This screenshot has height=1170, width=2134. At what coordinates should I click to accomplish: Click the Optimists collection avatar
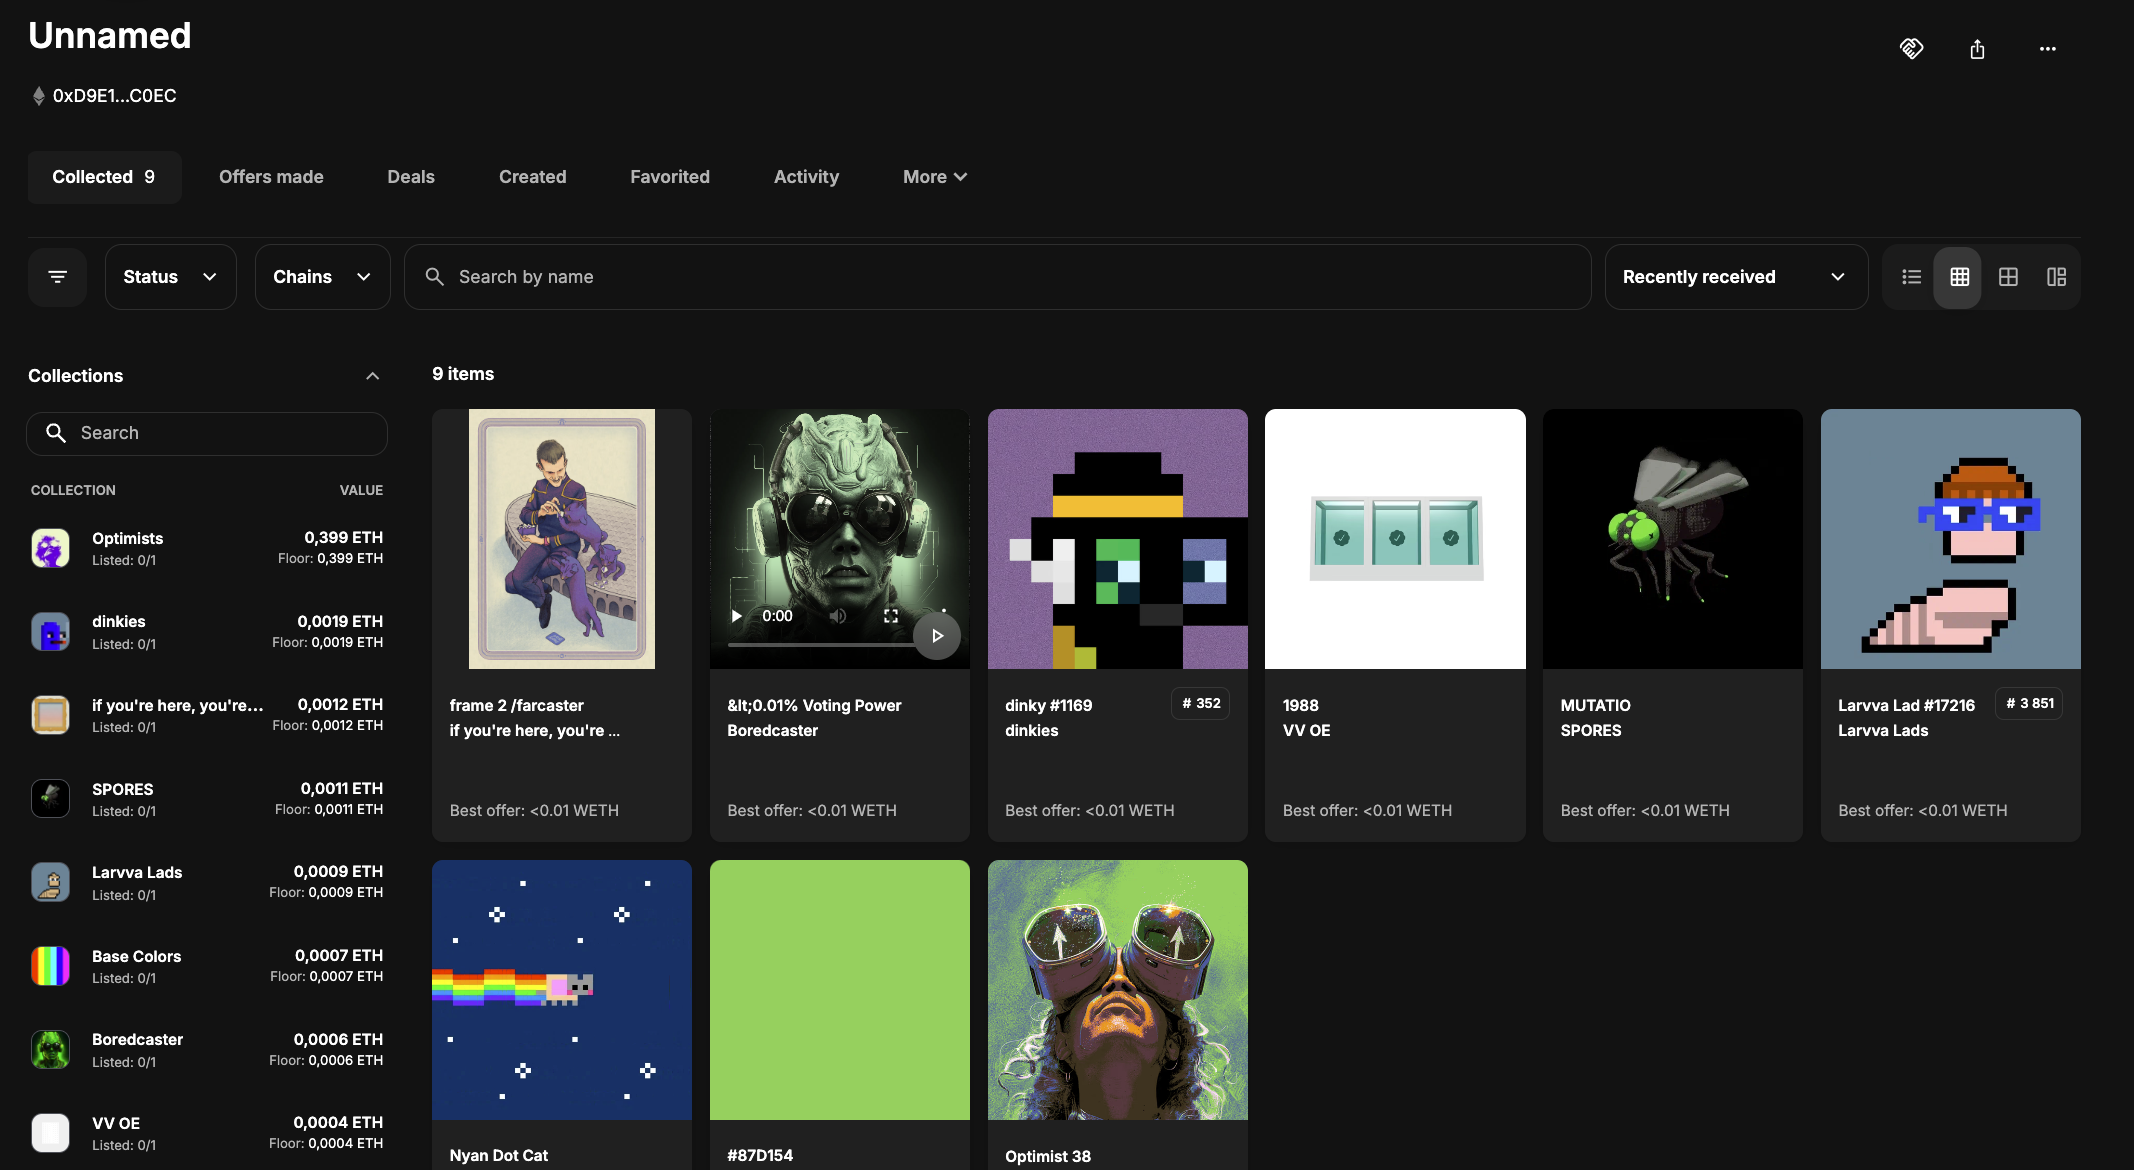[x=50, y=548]
